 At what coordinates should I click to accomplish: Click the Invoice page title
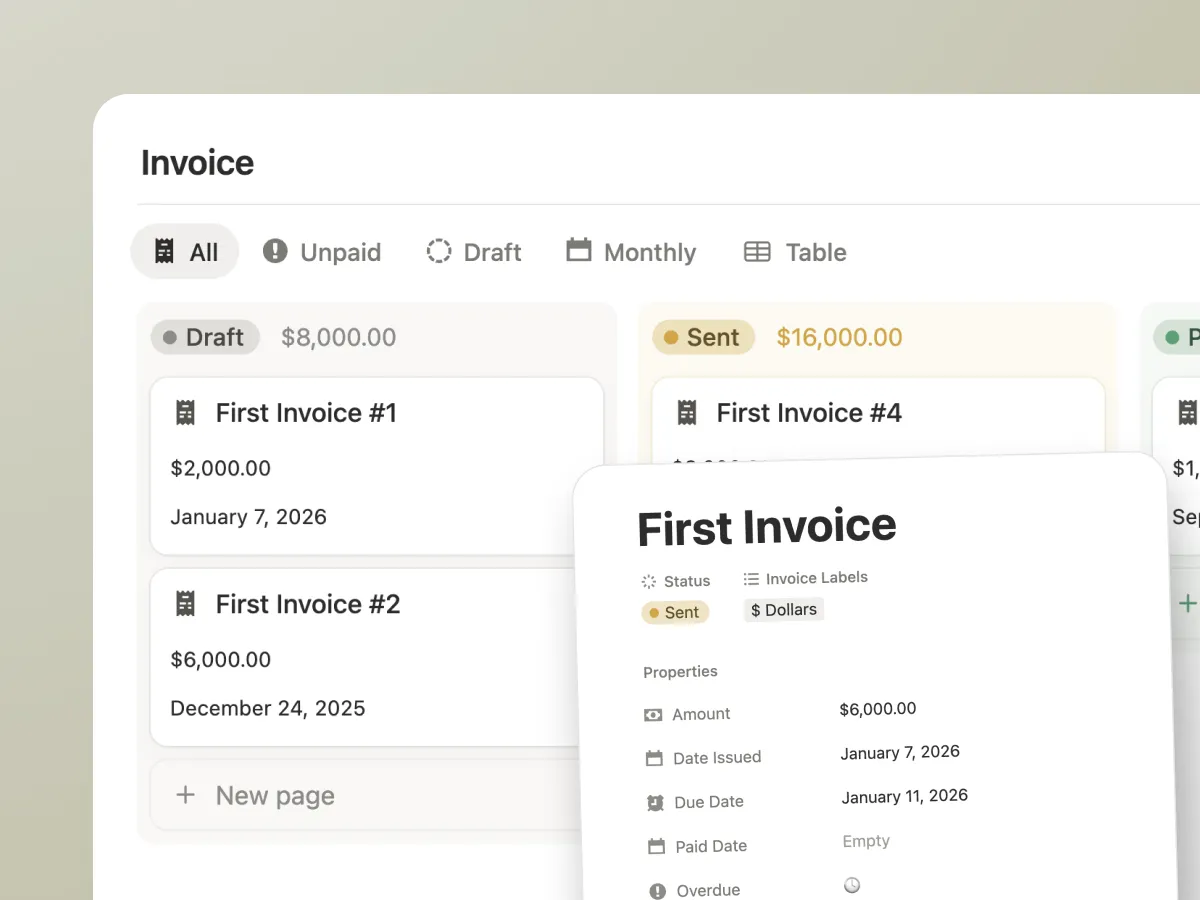(197, 162)
